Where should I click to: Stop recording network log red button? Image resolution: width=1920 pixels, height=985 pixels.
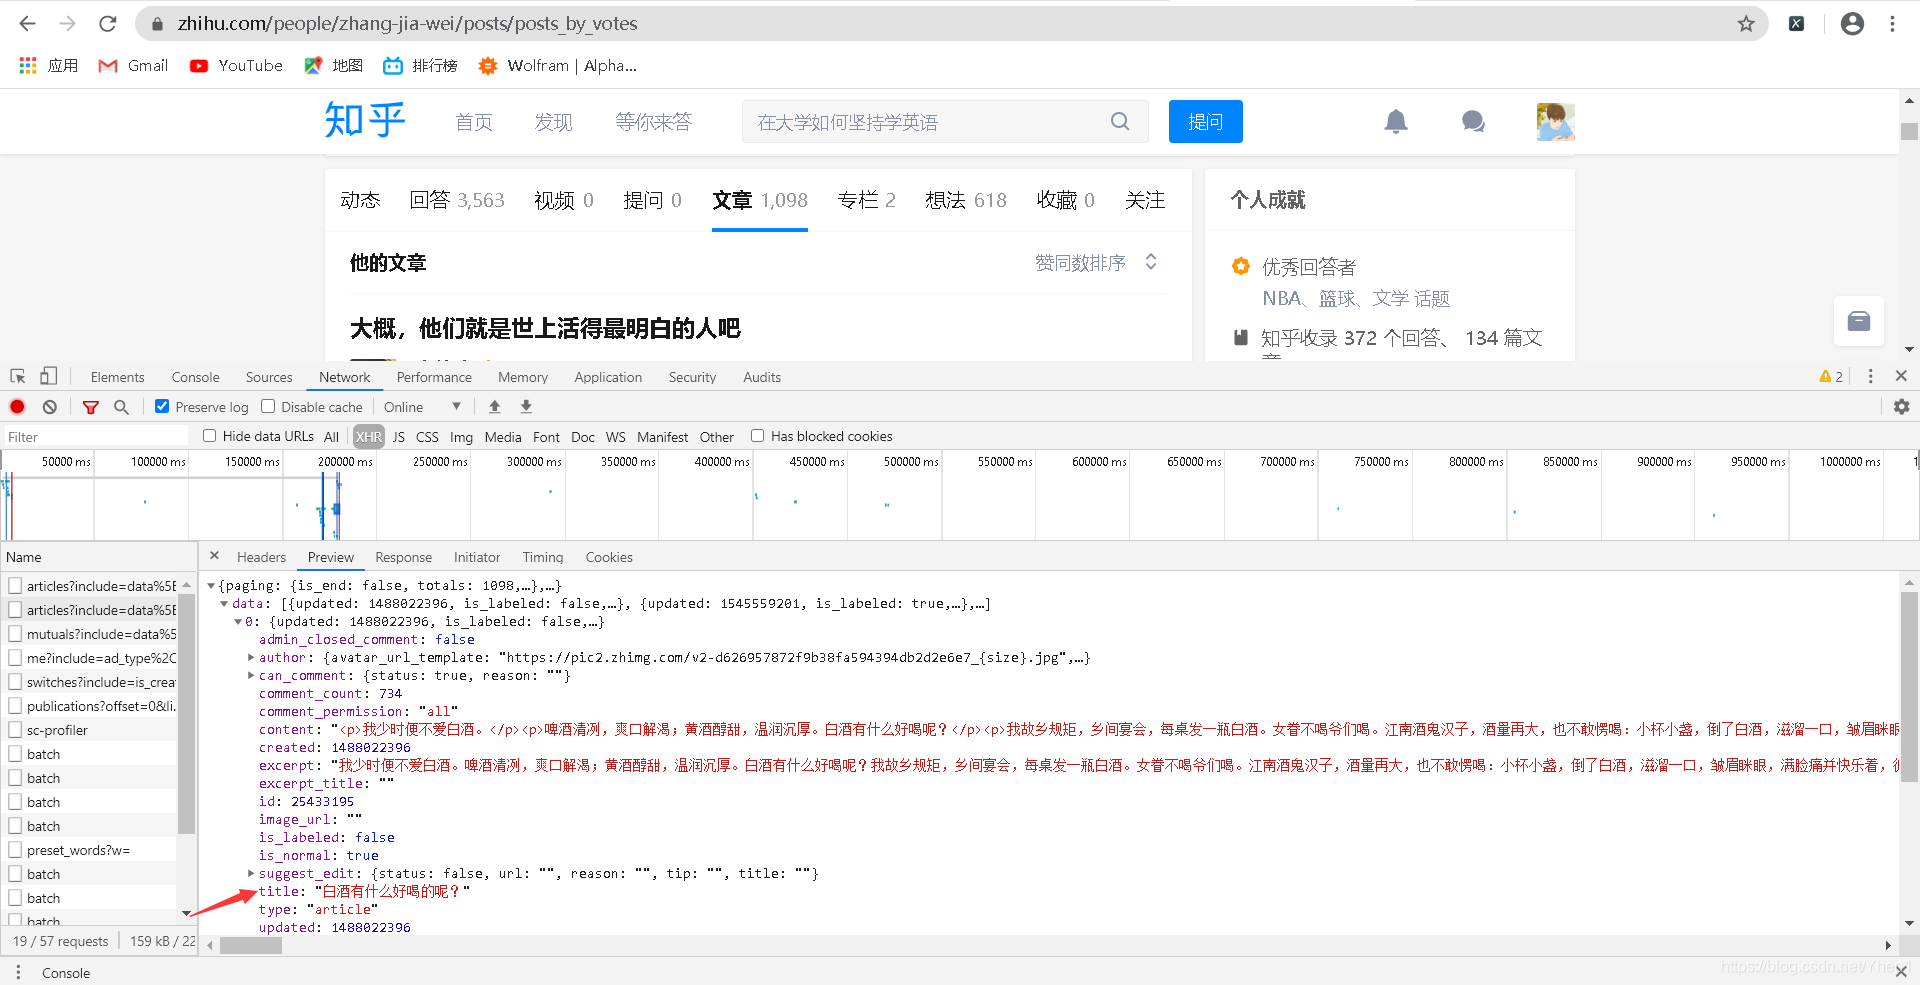point(17,406)
